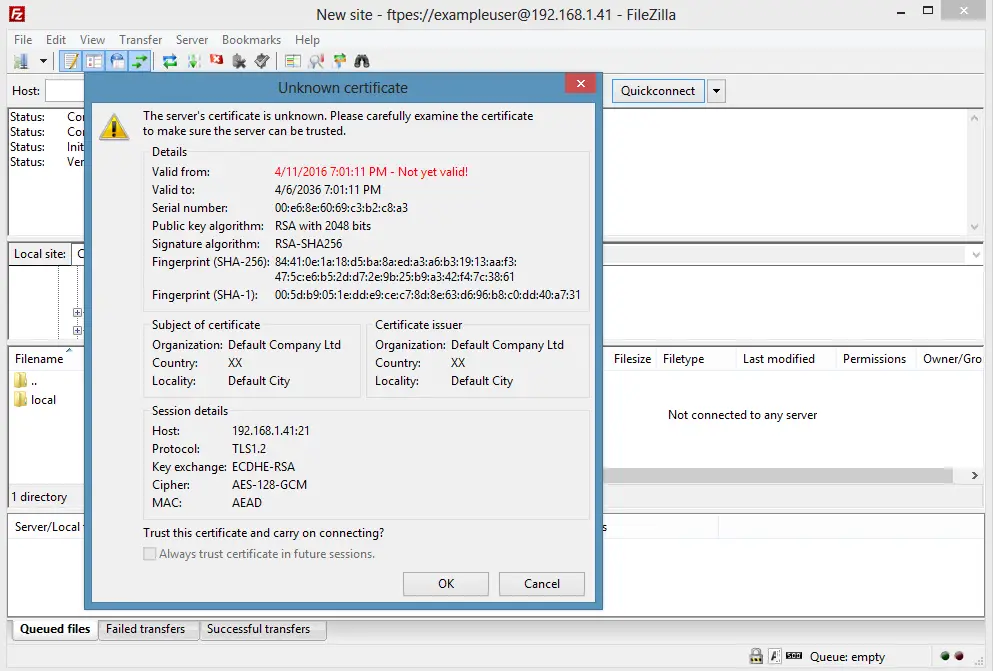This screenshot has width=993, height=671.
Task: Close the Unknown certificate dialog
Action: click(580, 84)
